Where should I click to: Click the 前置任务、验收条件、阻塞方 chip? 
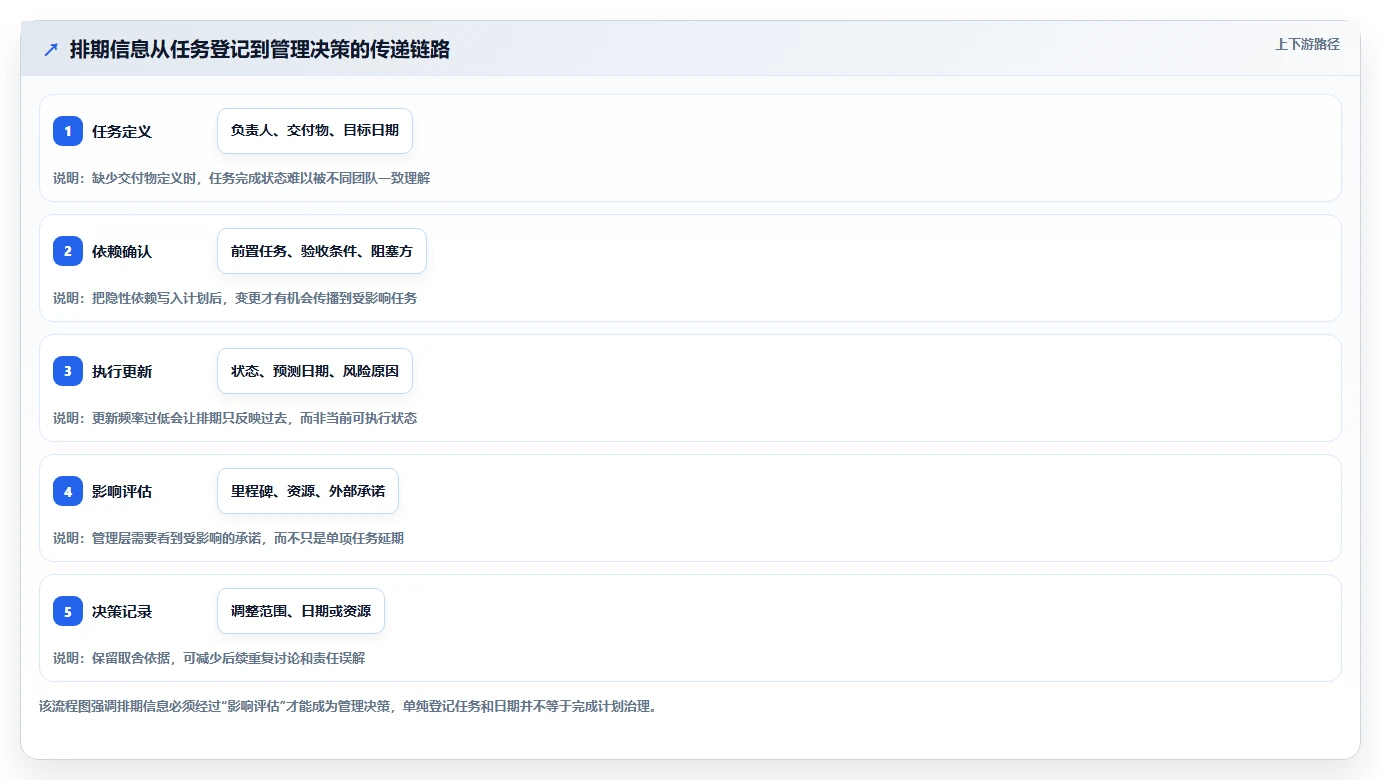pyautogui.click(x=322, y=251)
